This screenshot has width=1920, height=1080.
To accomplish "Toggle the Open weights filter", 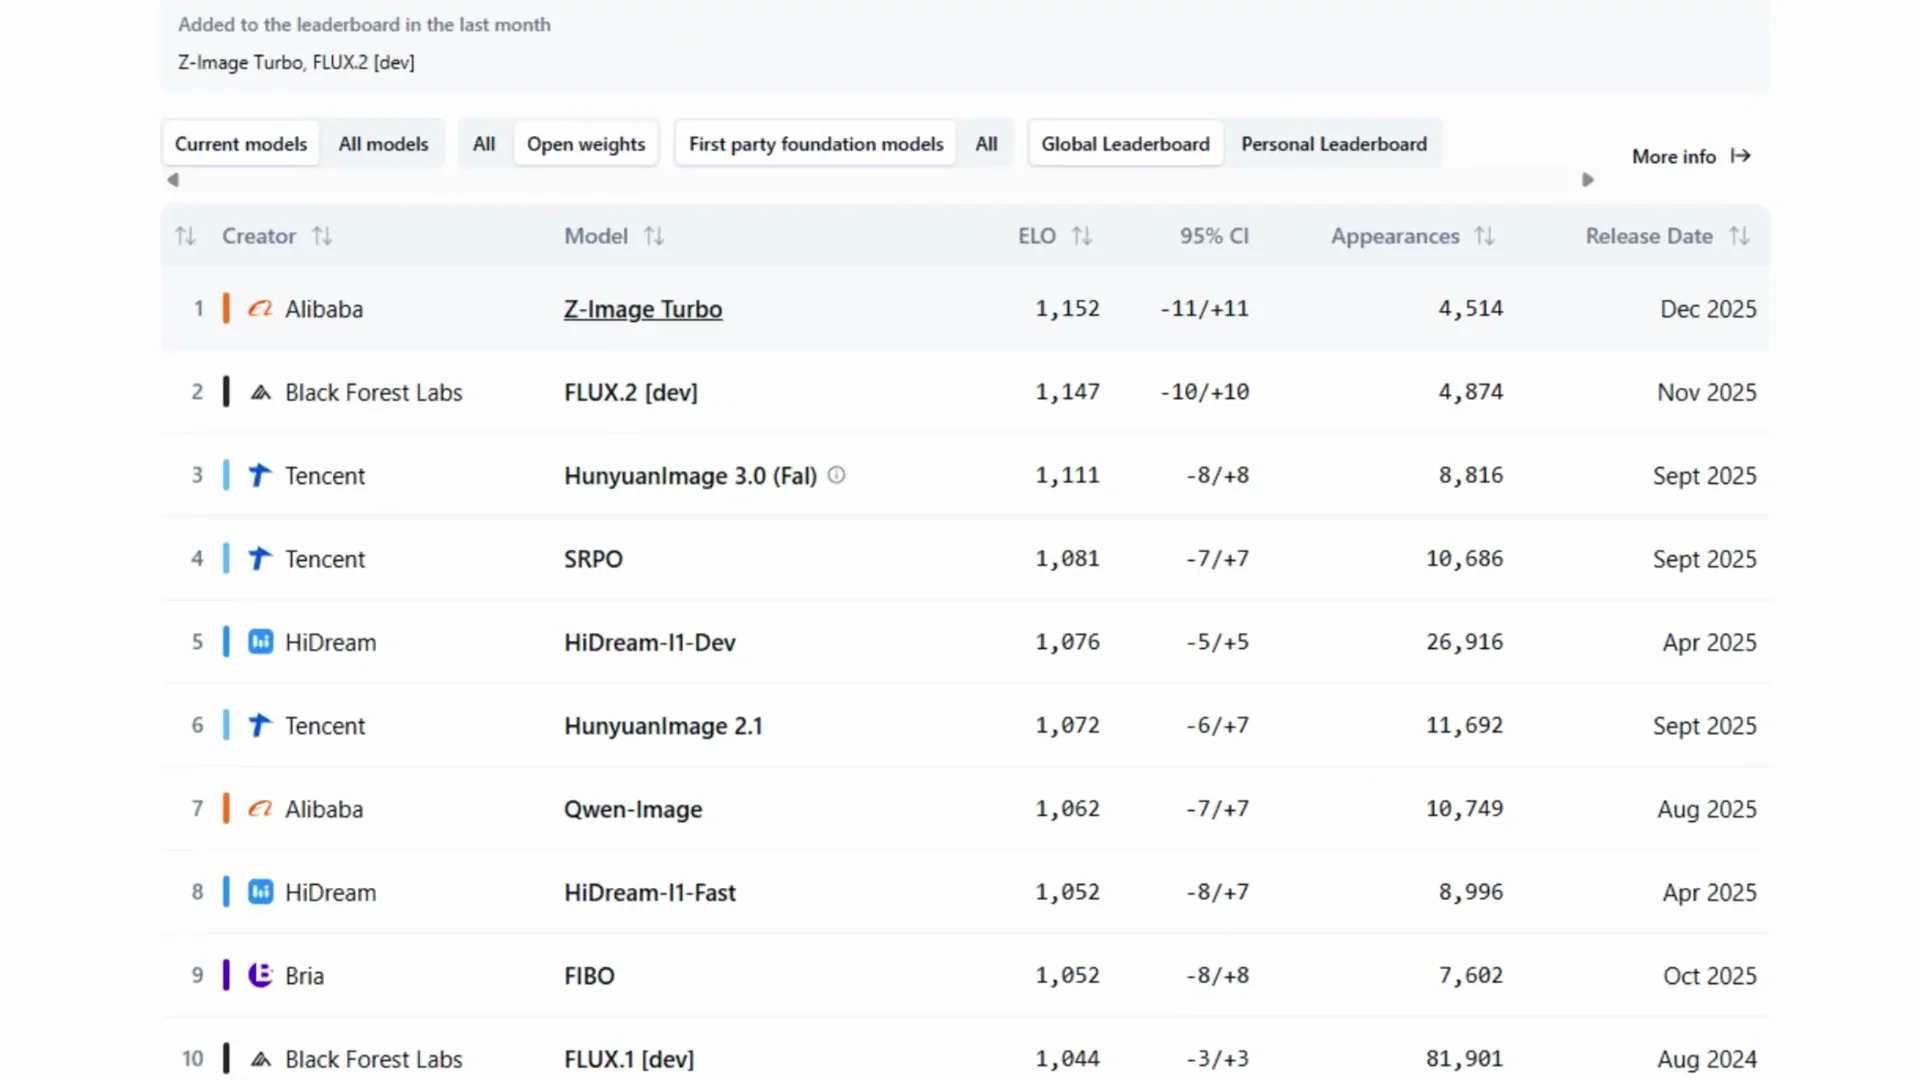I will [x=586, y=144].
